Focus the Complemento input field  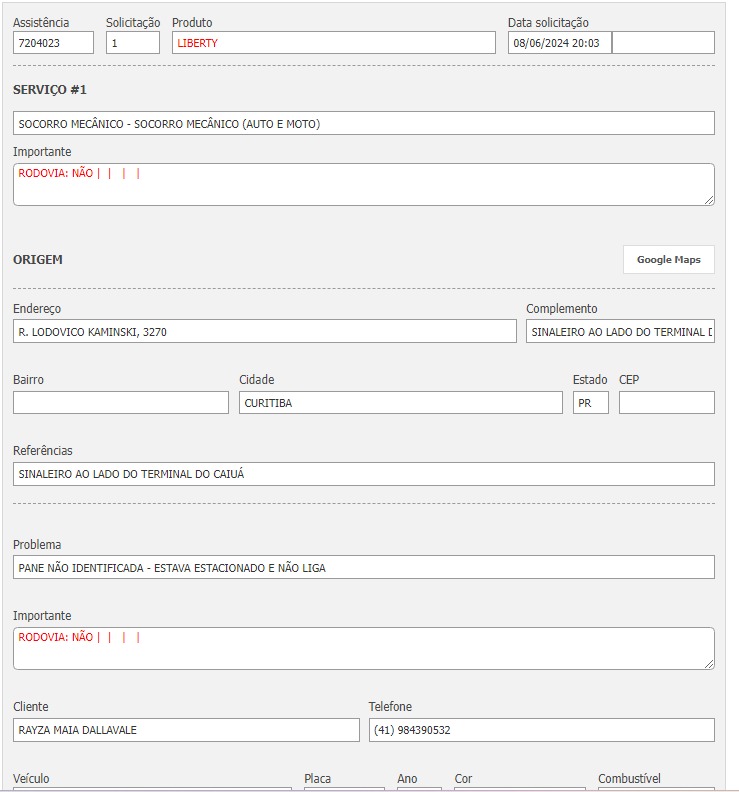[620, 331]
